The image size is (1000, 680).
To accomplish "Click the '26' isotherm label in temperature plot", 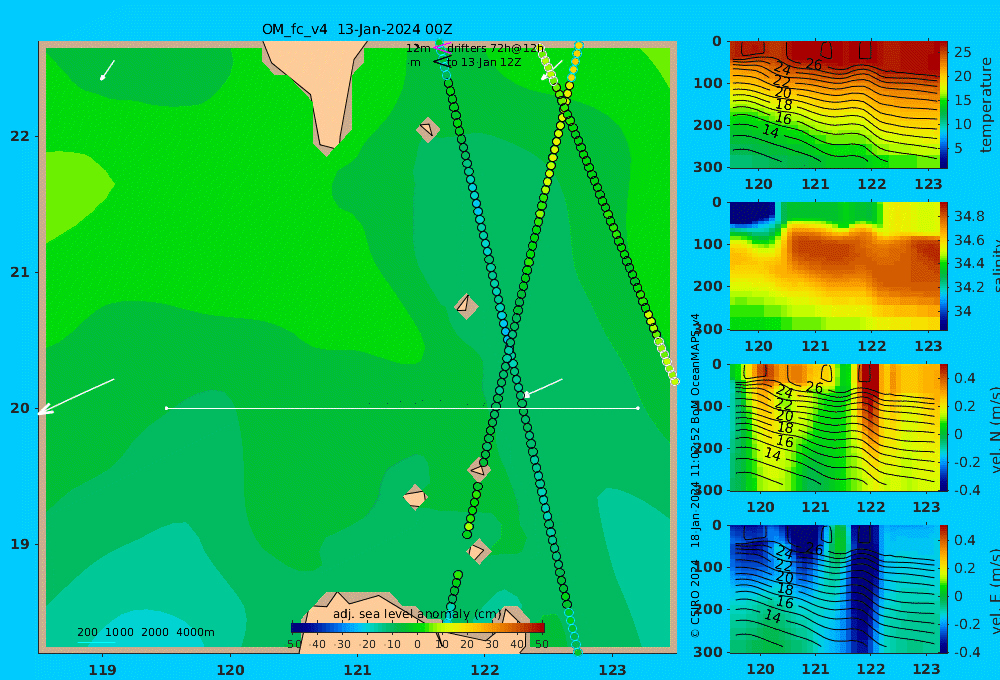I will 813,64.
